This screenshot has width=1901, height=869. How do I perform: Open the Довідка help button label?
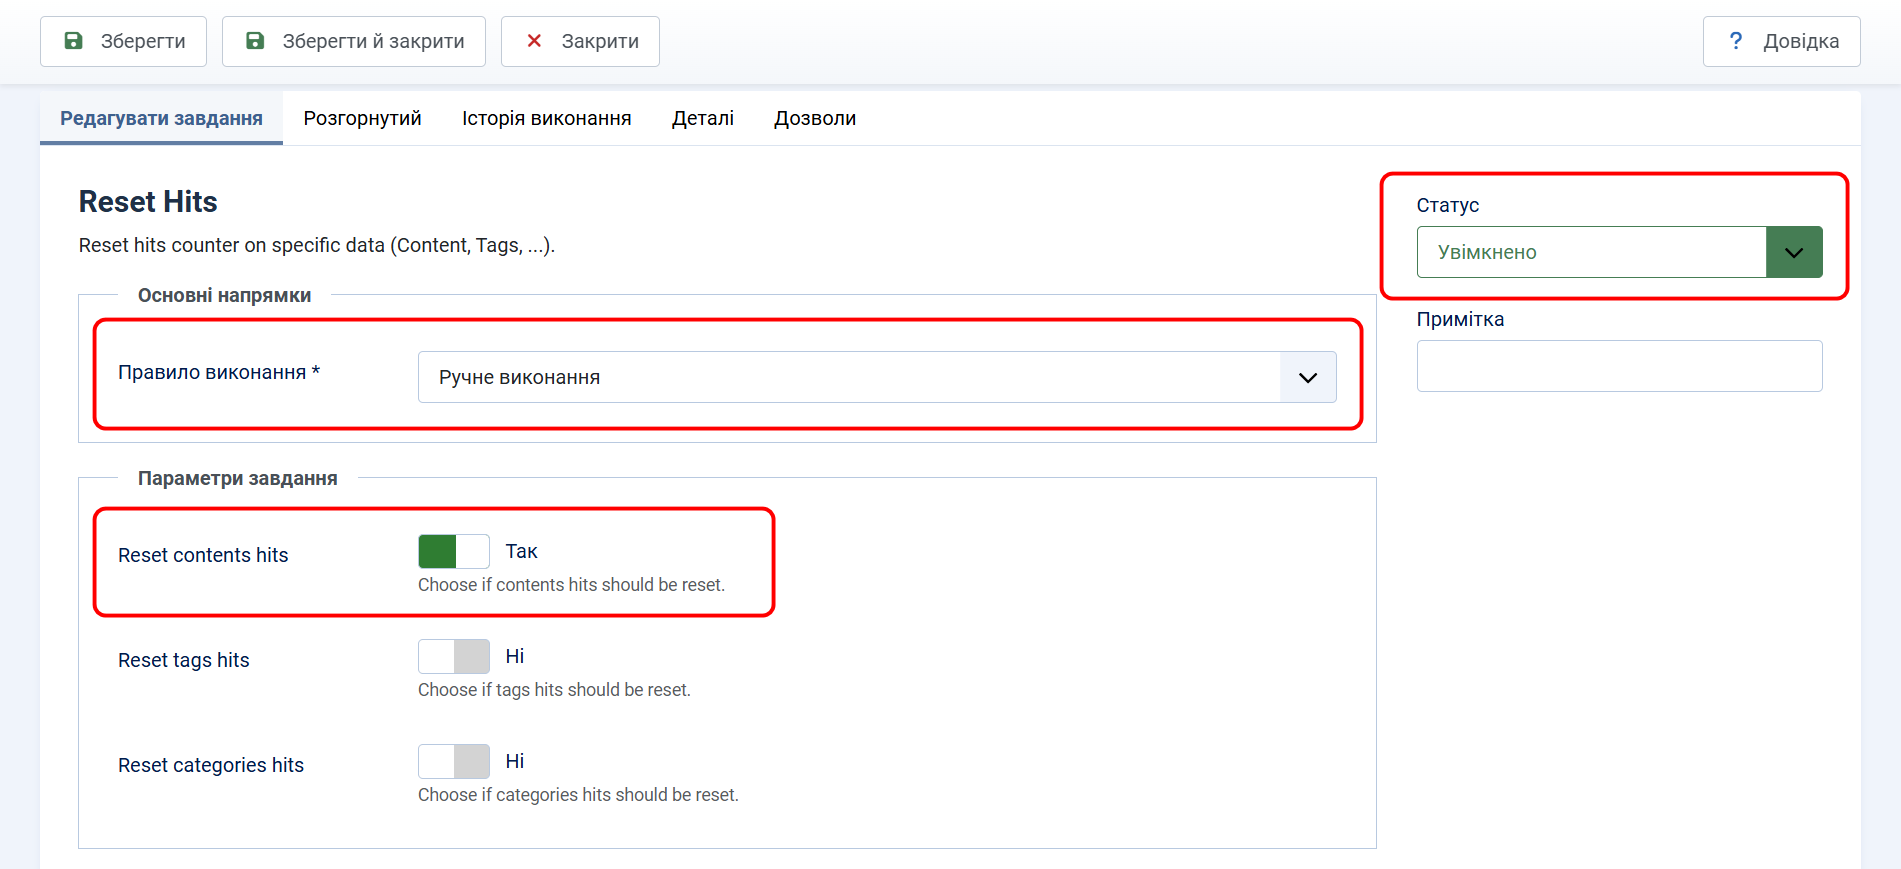pos(1801,41)
